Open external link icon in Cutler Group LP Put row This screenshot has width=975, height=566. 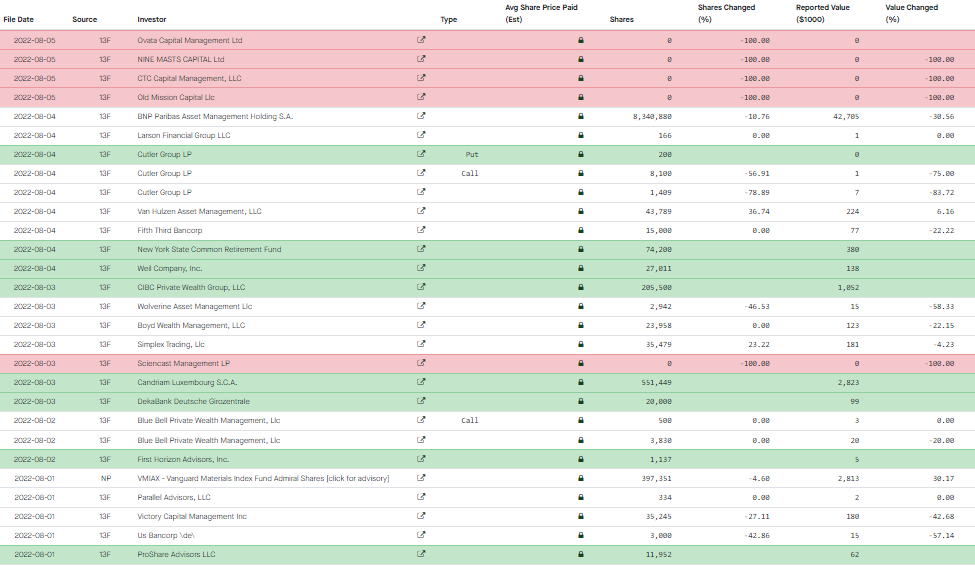(421, 154)
